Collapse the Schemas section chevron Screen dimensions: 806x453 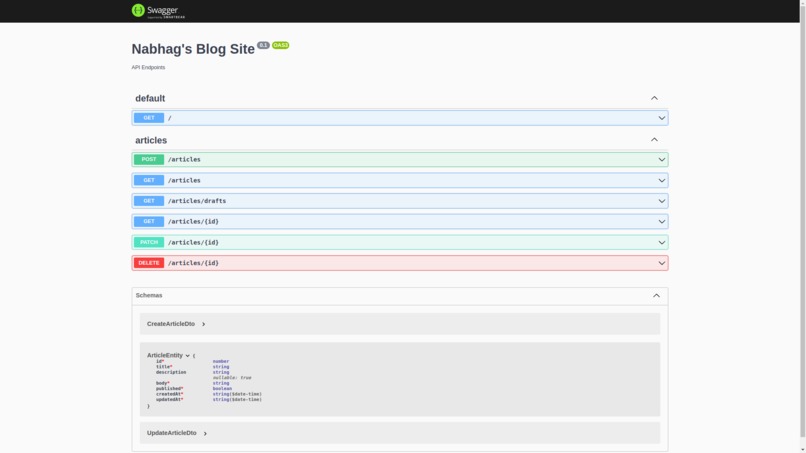(656, 296)
